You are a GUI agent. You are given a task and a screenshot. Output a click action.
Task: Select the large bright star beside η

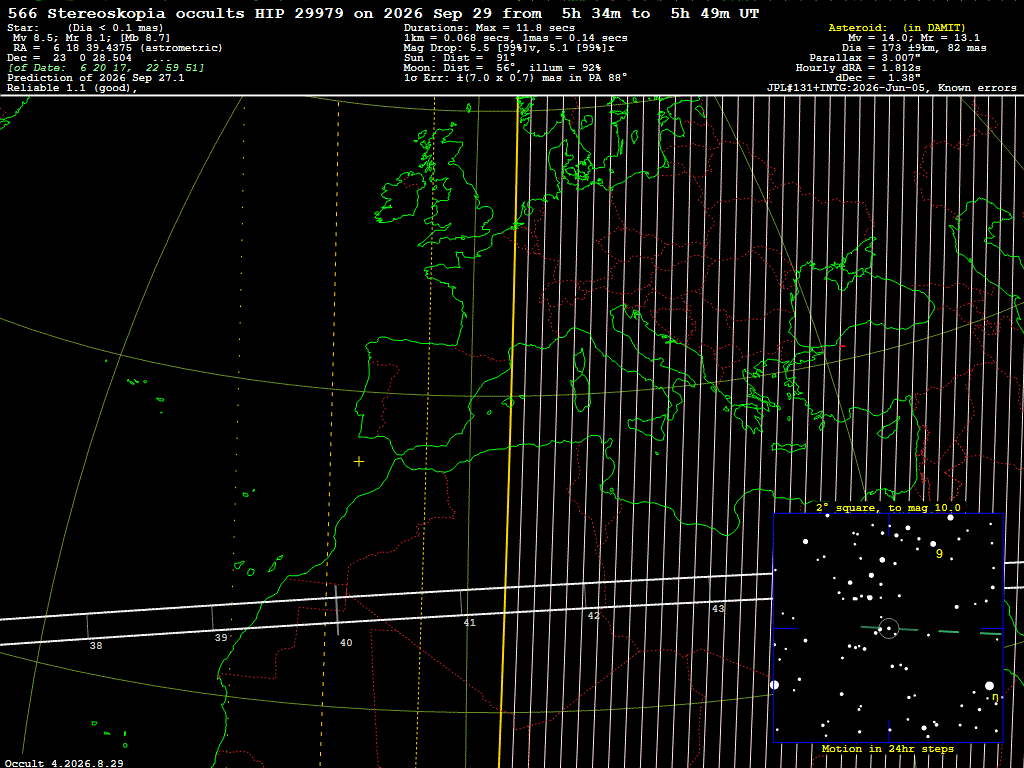click(x=989, y=686)
